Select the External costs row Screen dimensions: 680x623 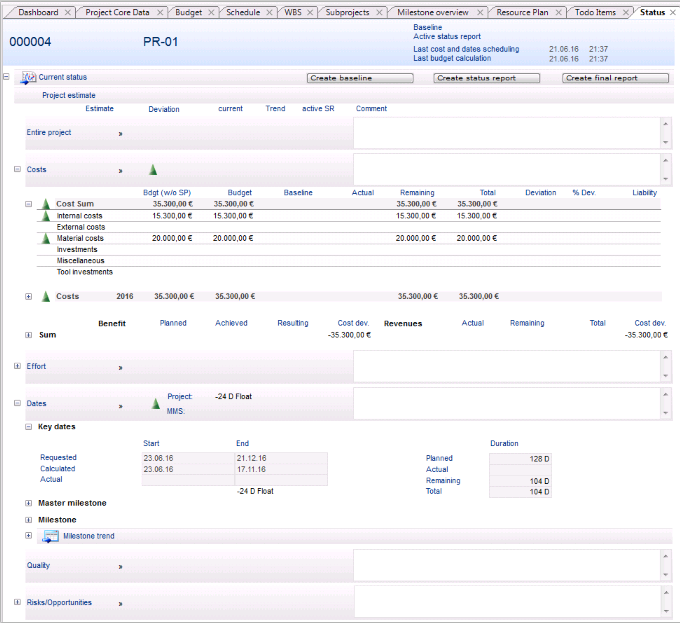pos(349,227)
